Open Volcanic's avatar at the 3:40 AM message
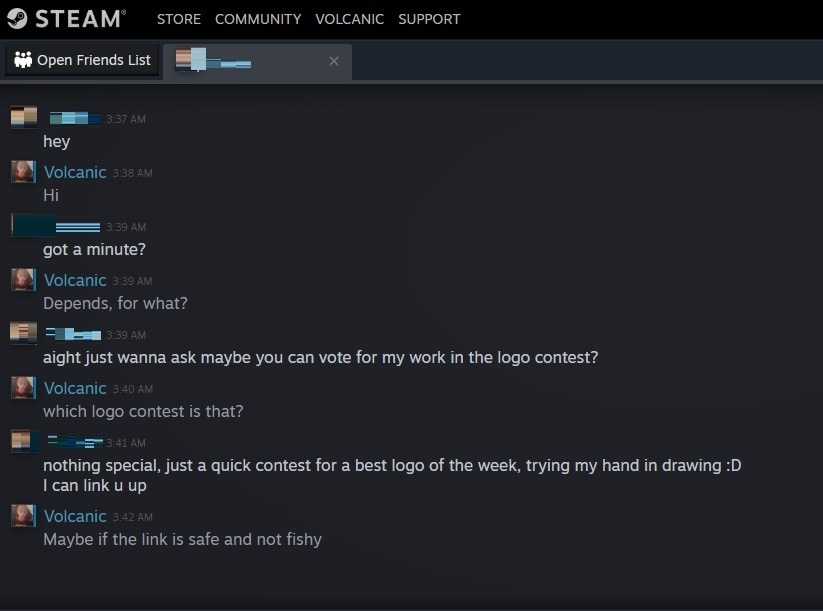The height and width of the screenshot is (611, 823). coord(23,388)
